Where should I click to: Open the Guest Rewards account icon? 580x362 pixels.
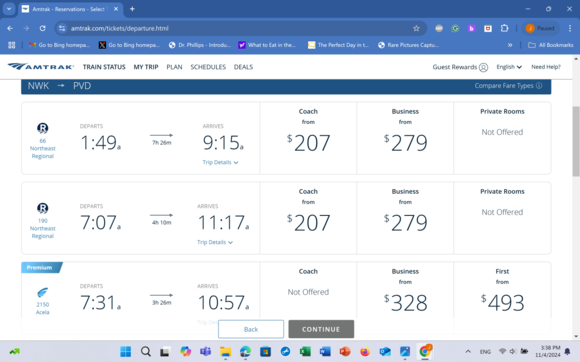point(483,67)
